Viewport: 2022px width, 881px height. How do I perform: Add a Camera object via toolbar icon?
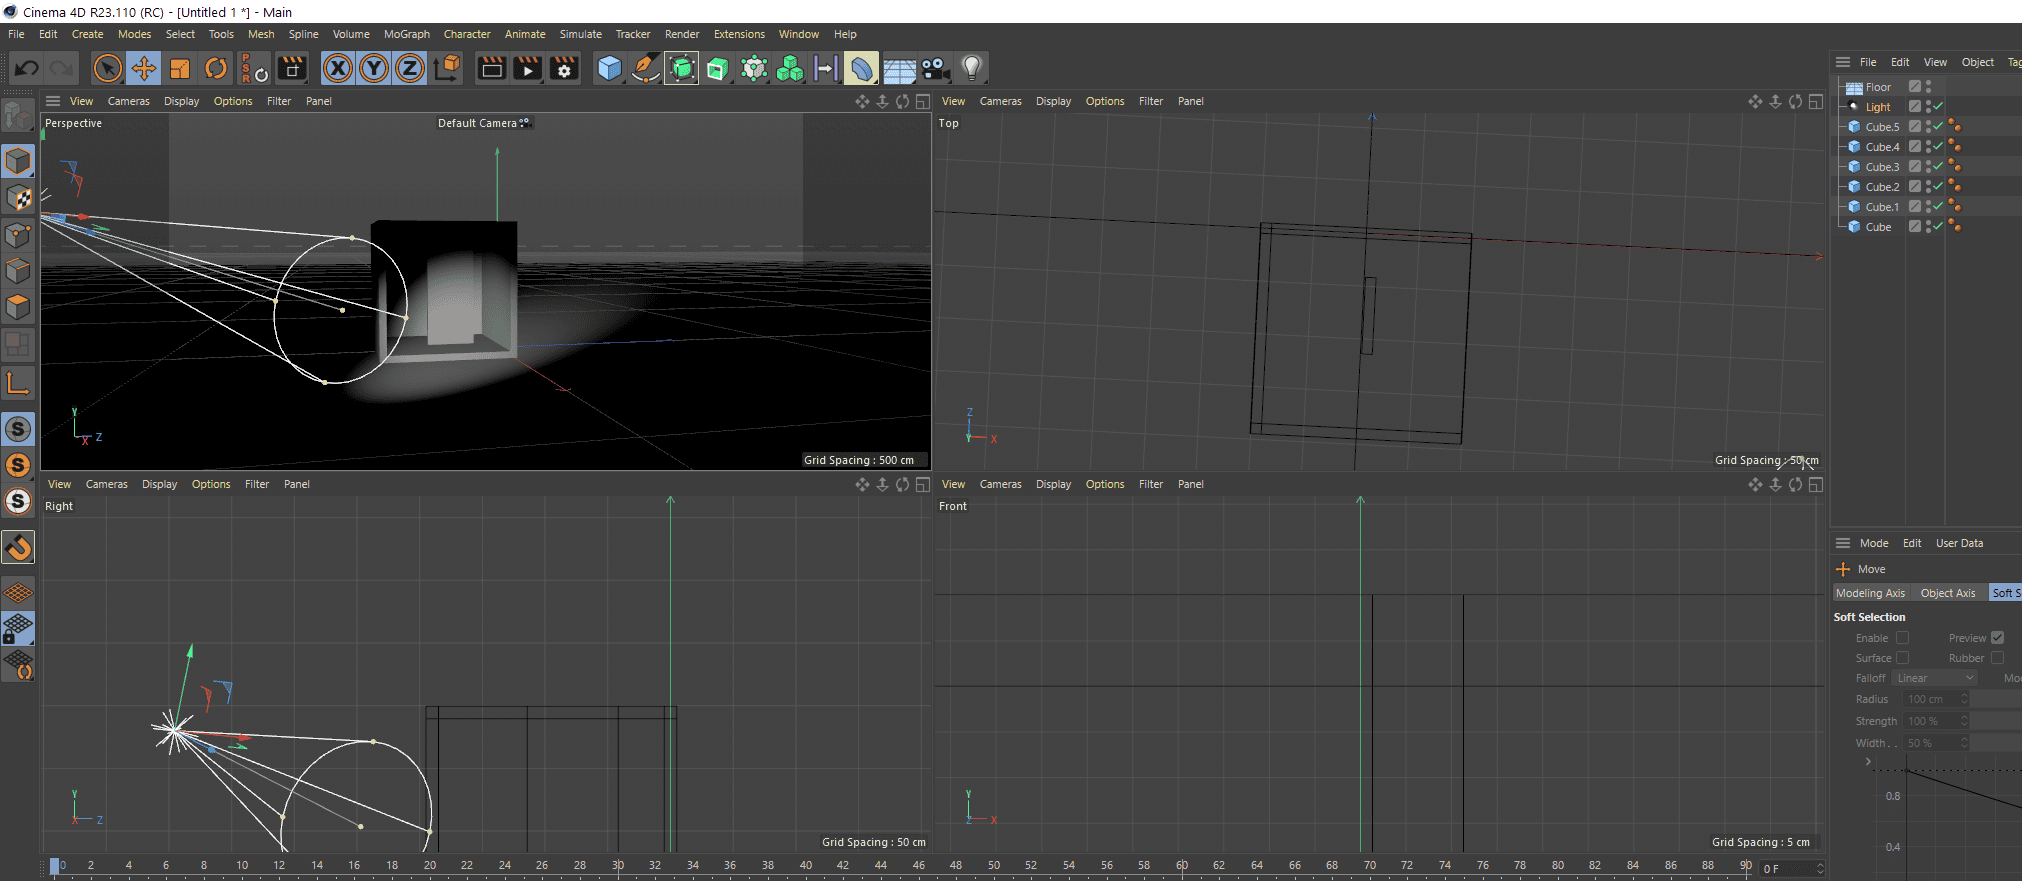(x=935, y=68)
